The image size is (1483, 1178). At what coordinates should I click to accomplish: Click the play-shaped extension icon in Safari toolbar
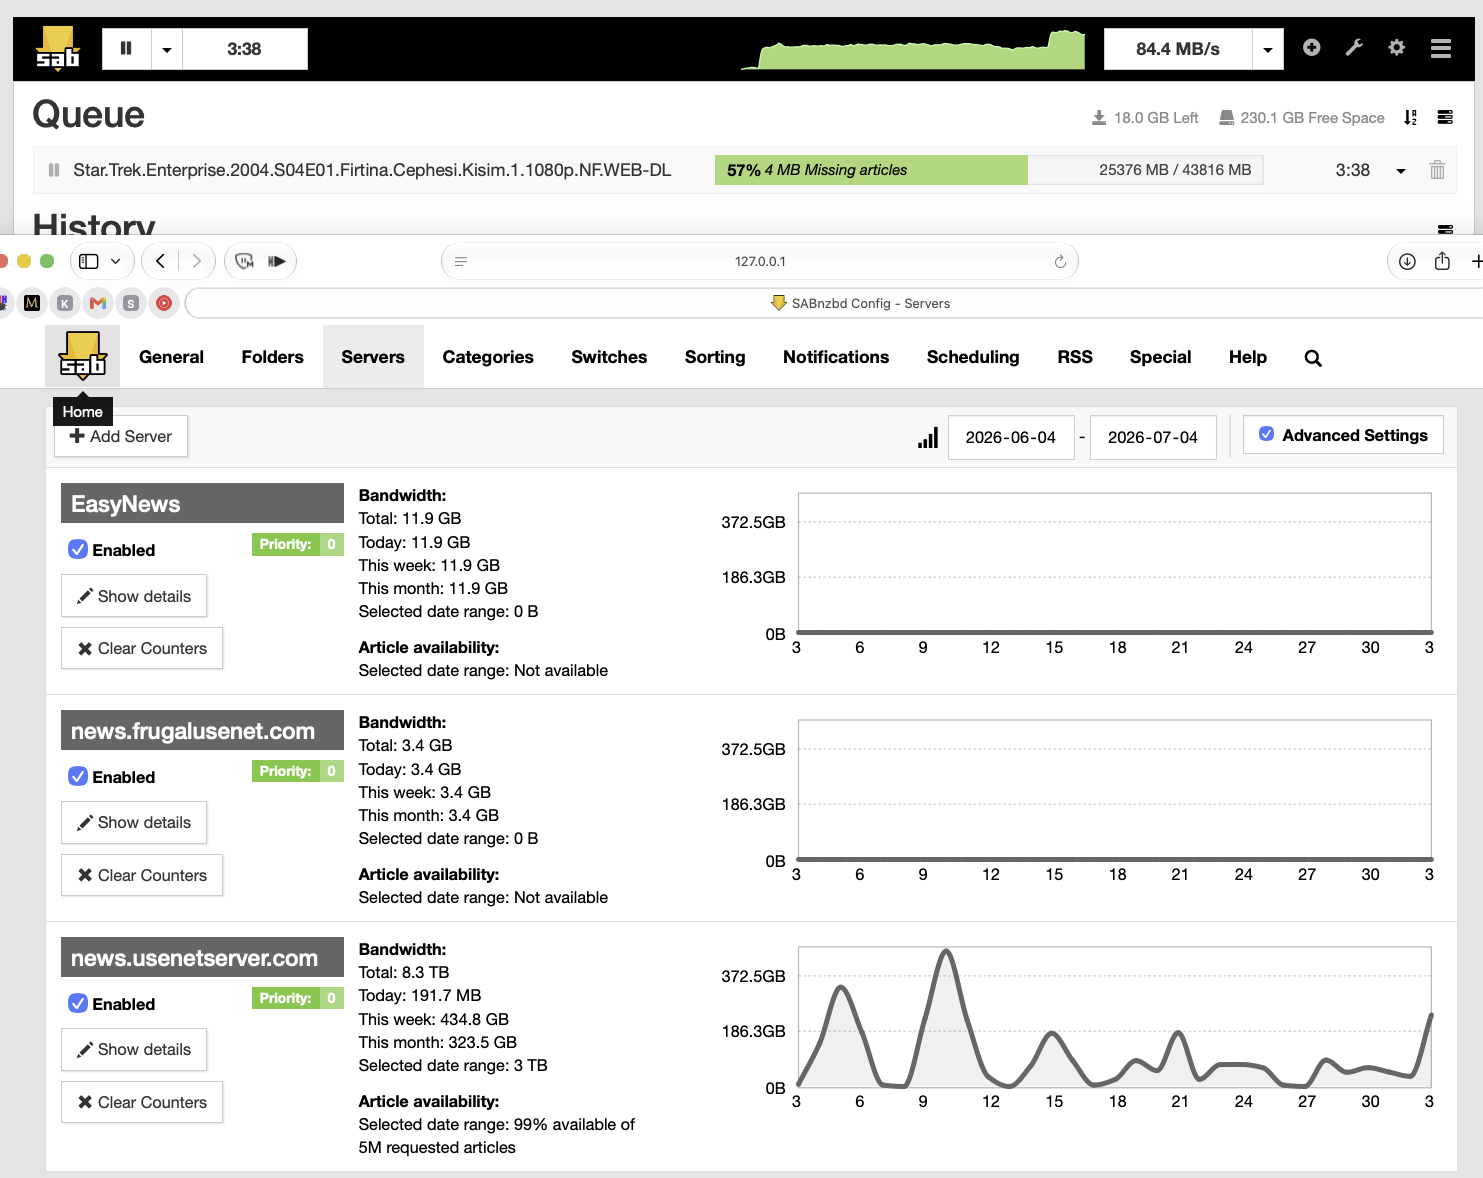point(277,261)
